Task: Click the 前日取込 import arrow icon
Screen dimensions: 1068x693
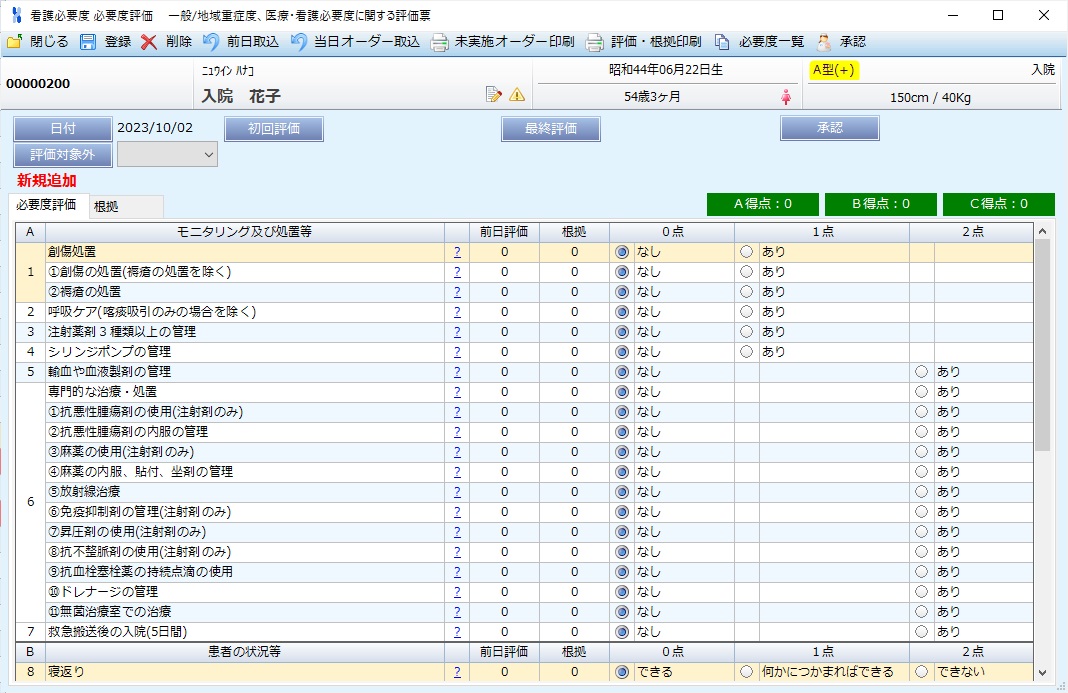Action: click(x=211, y=42)
